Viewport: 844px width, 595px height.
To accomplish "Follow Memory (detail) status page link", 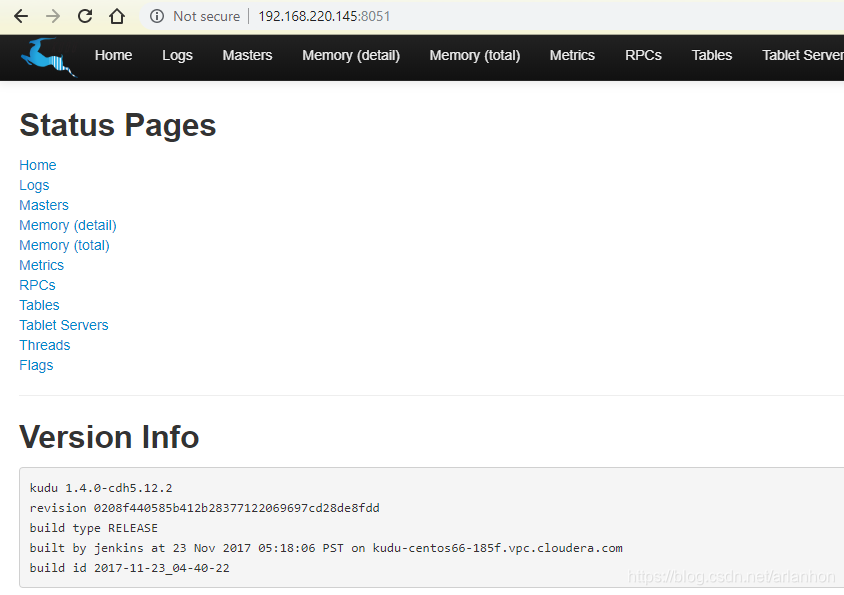I will pyautogui.click(x=68, y=225).
